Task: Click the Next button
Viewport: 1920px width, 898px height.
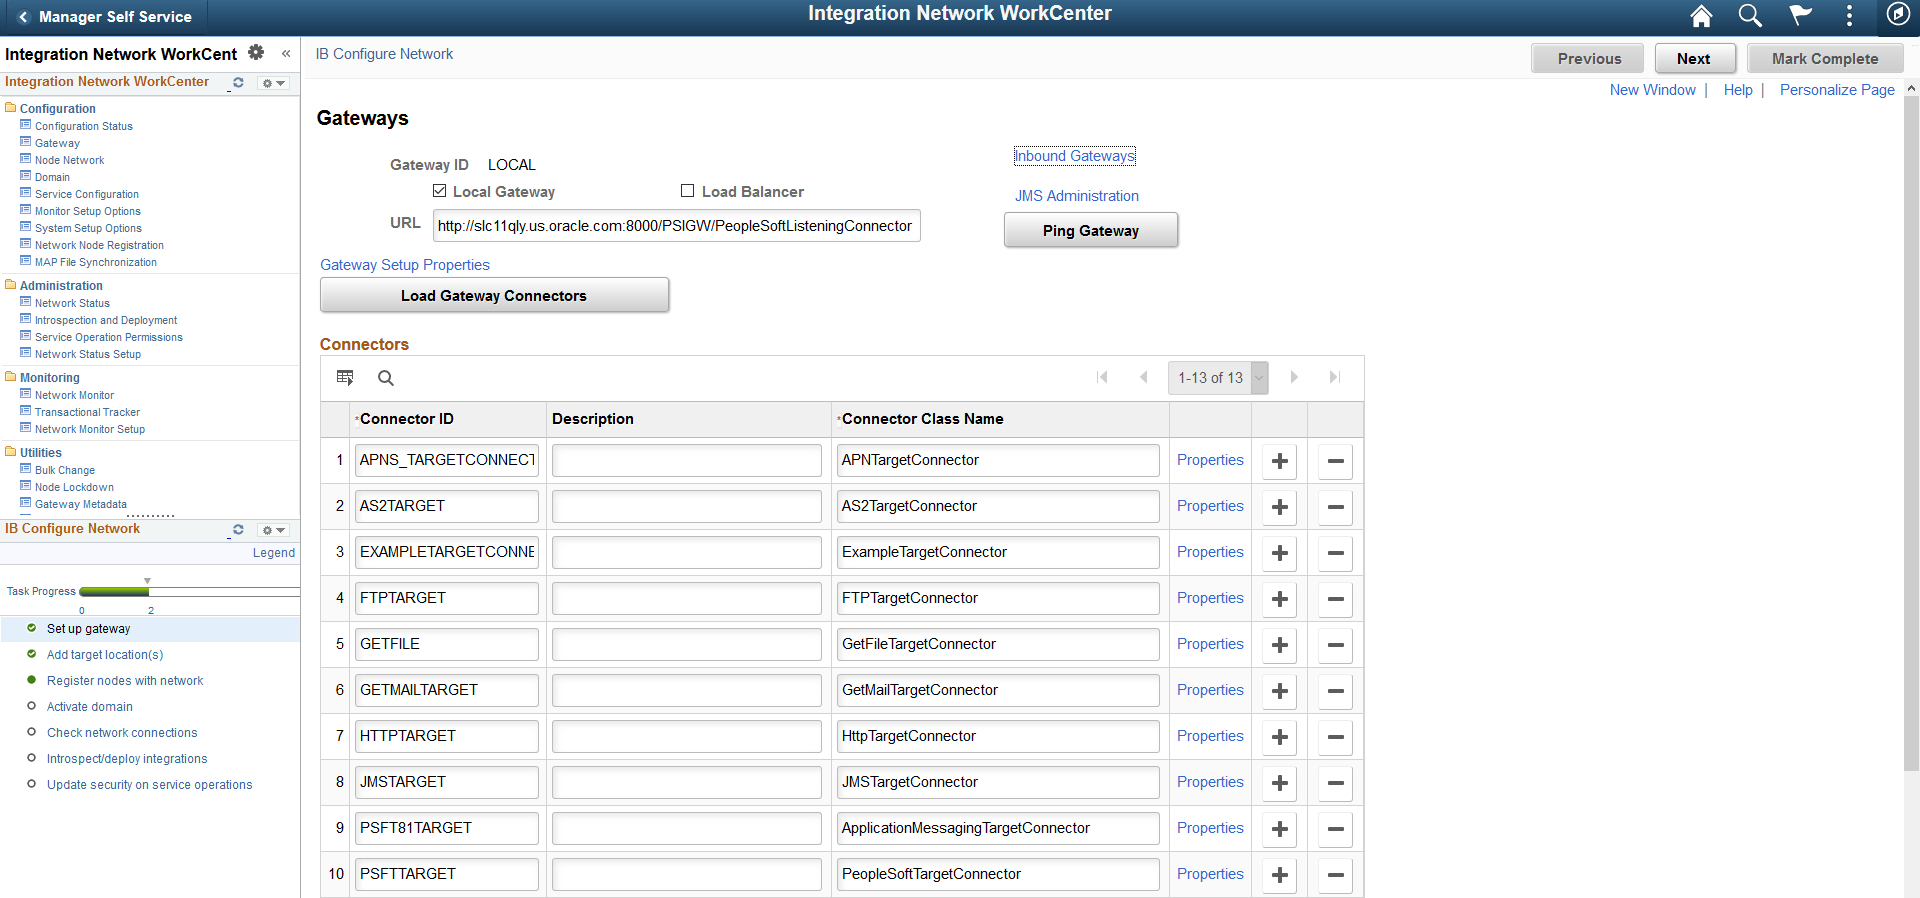Action: [x=1694, y=58]
